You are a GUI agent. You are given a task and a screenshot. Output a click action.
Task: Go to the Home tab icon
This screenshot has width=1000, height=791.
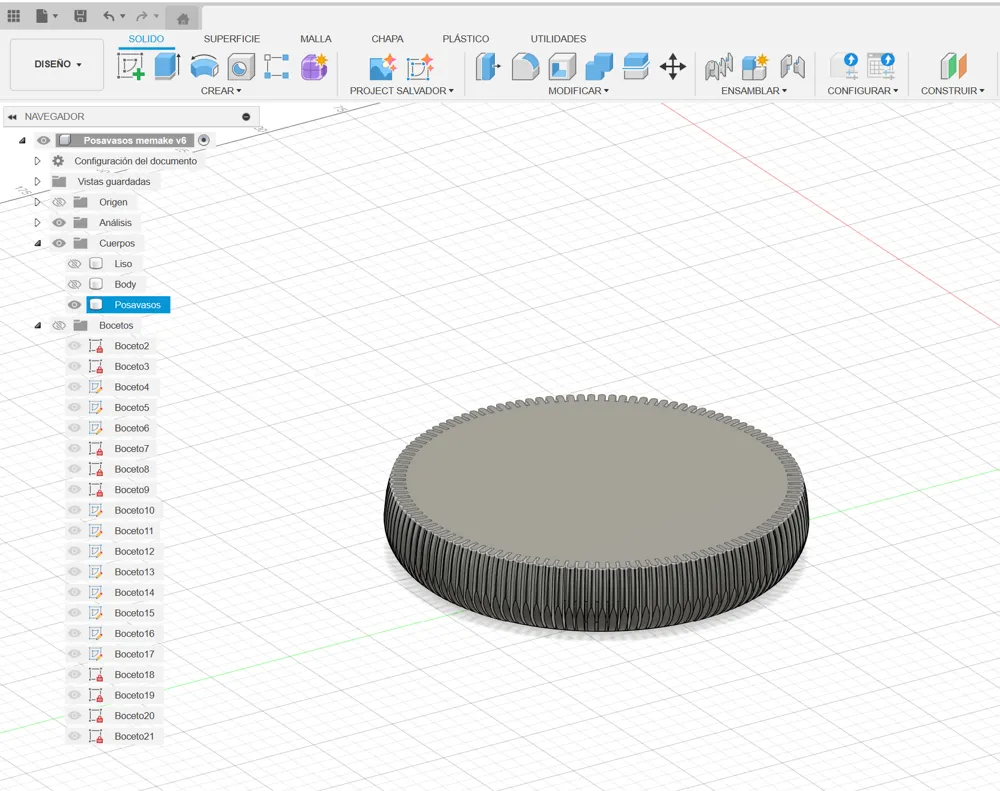[182, 18]
